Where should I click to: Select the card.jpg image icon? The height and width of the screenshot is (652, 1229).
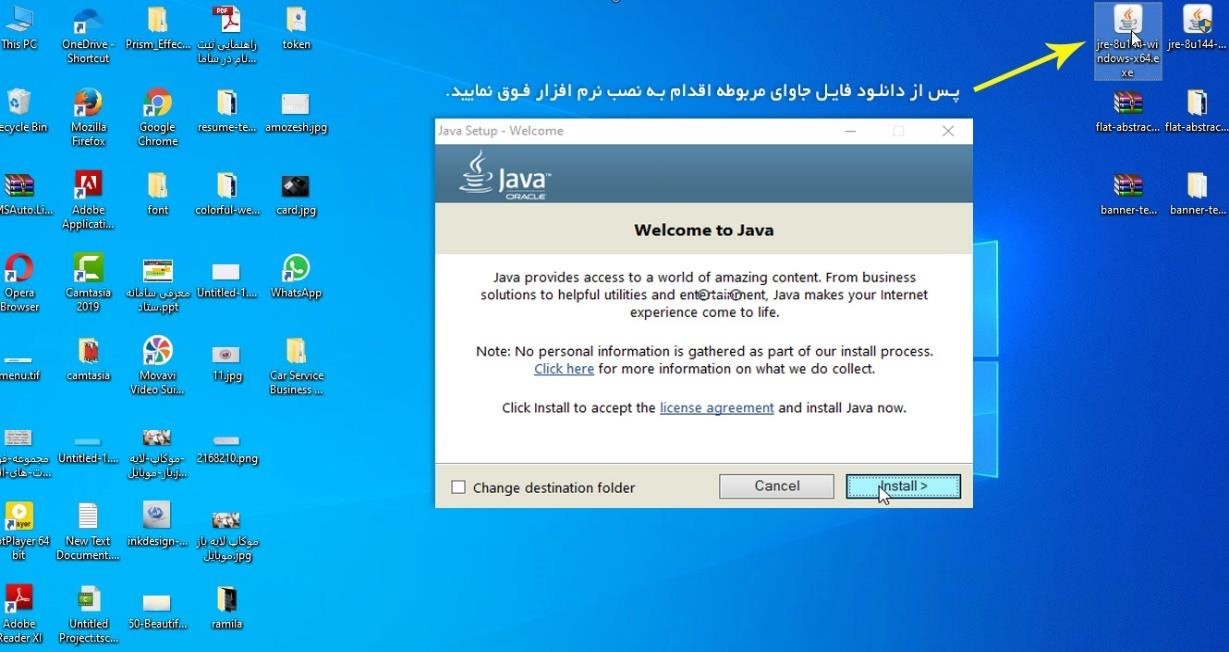pyautogui.click(x=296, y=193)
